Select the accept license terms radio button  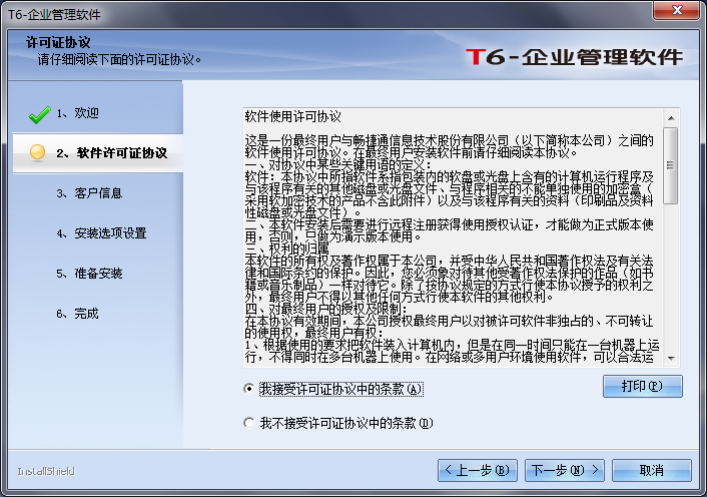coord(248,389)
